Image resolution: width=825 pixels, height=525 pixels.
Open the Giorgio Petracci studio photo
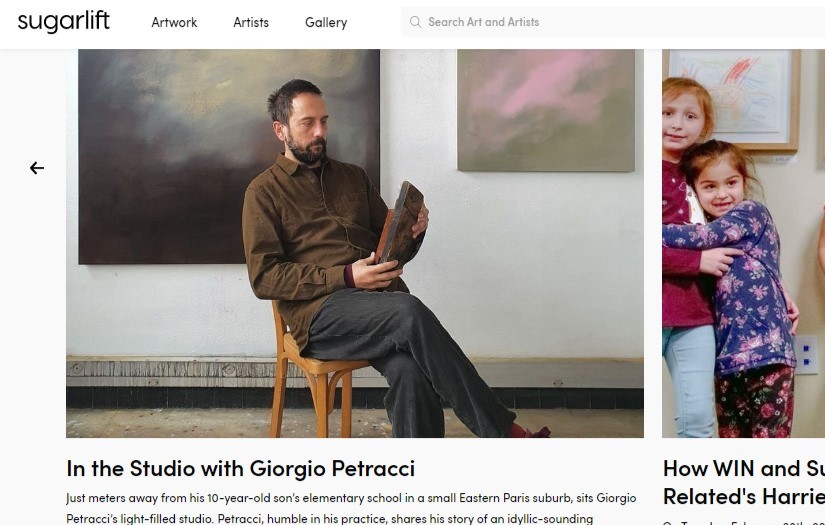[355, 243]
